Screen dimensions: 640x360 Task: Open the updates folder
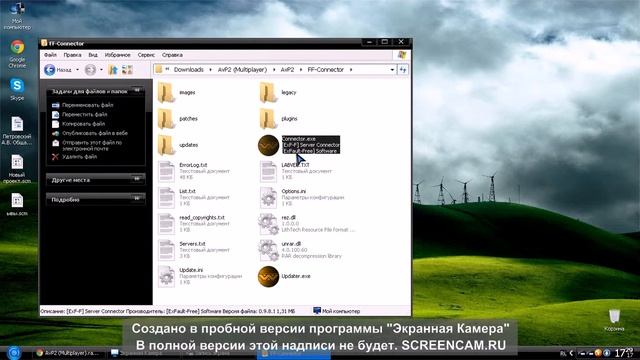[x=166, y=145]
